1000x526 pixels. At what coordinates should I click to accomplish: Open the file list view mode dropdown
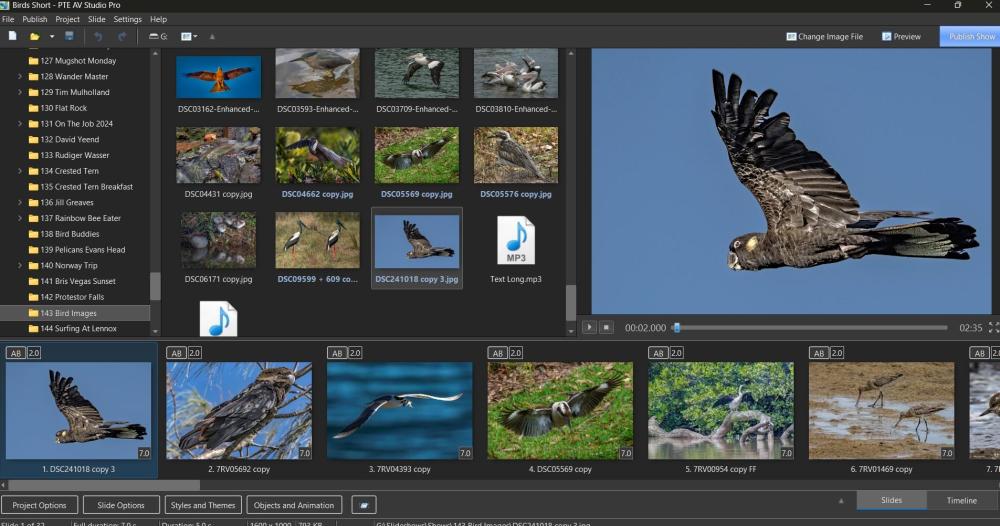pyautogui.click(x=188, y=36)
